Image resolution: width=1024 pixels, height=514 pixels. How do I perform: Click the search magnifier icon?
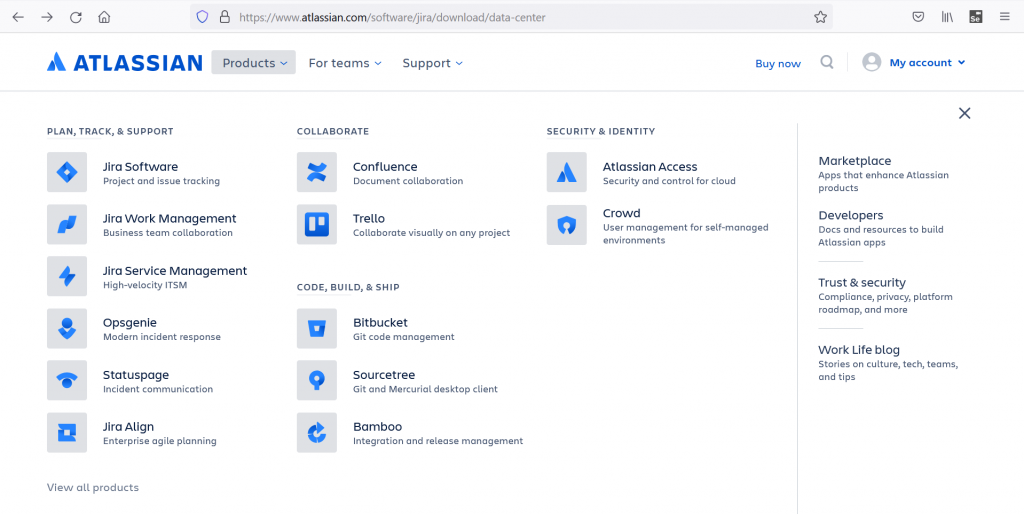(827, 62)
